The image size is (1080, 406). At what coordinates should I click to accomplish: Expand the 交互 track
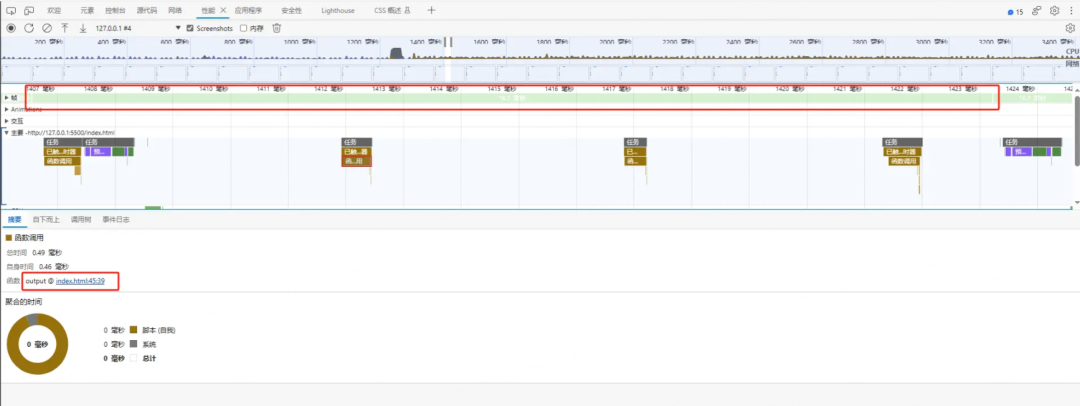(7, 121)
